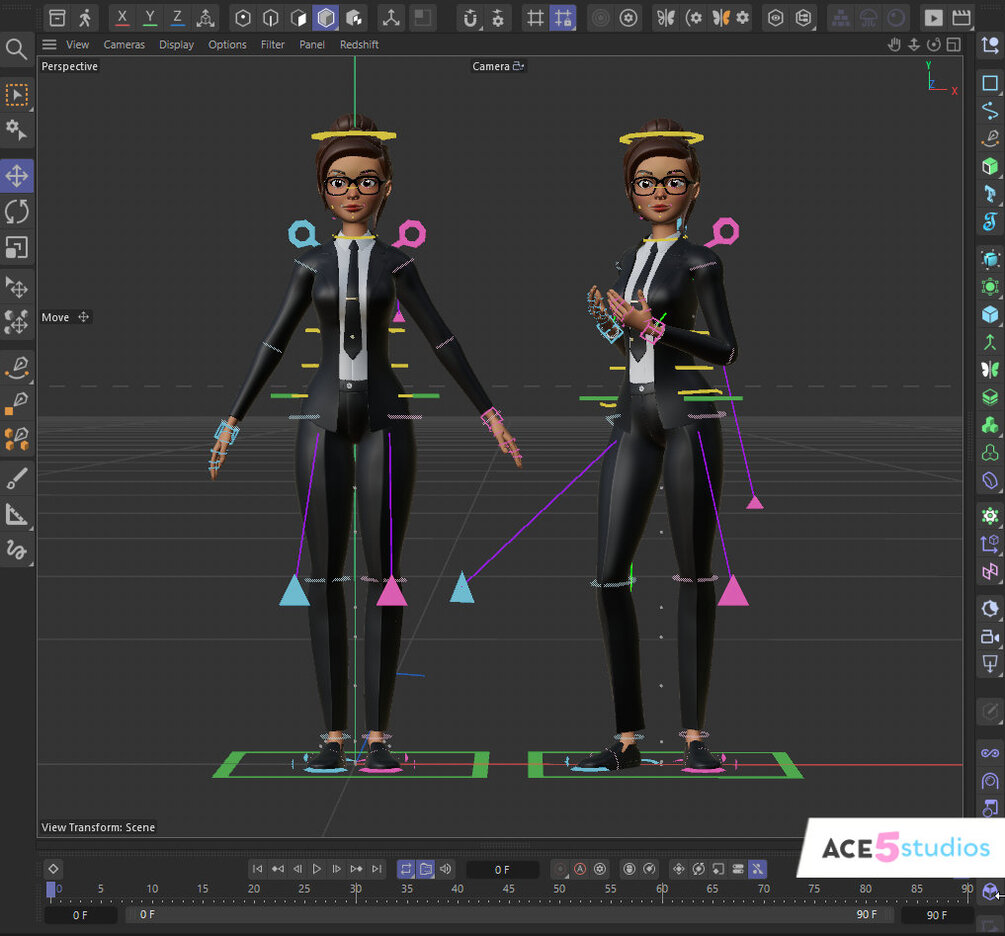Open the Filter menu

(x=272, y=44)
